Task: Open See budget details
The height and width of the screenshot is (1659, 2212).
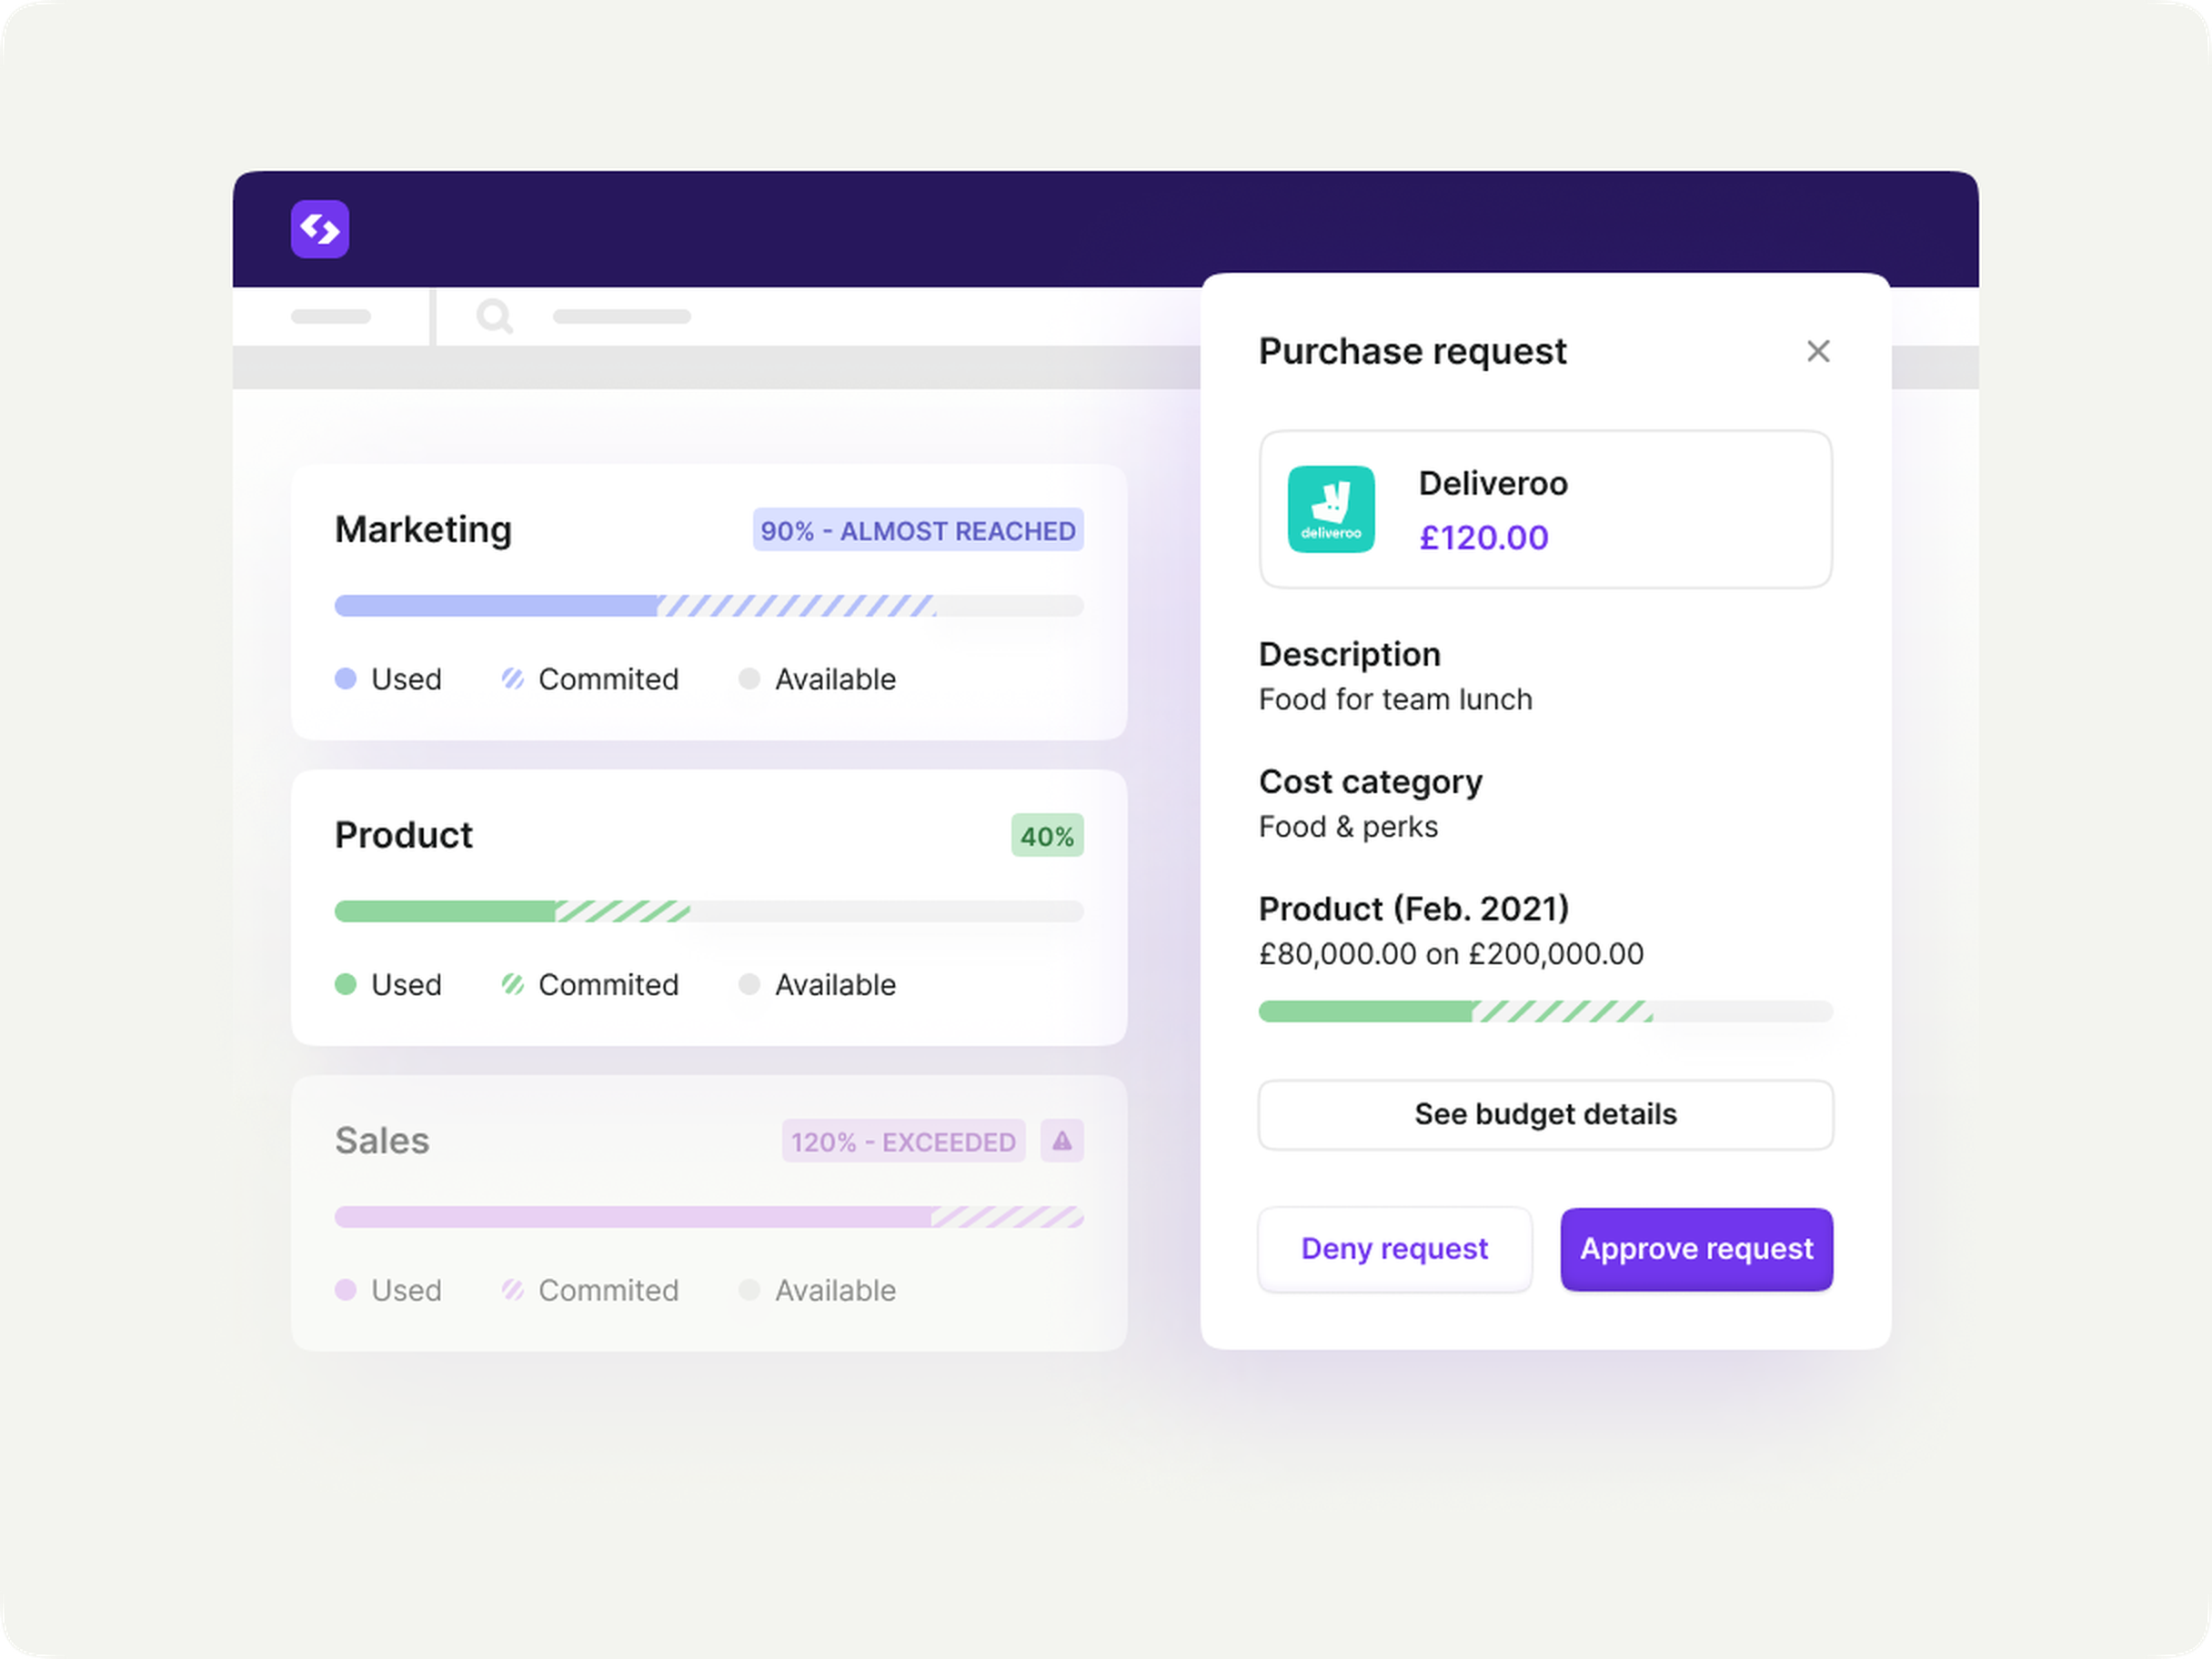Action: (1546, 1114)
